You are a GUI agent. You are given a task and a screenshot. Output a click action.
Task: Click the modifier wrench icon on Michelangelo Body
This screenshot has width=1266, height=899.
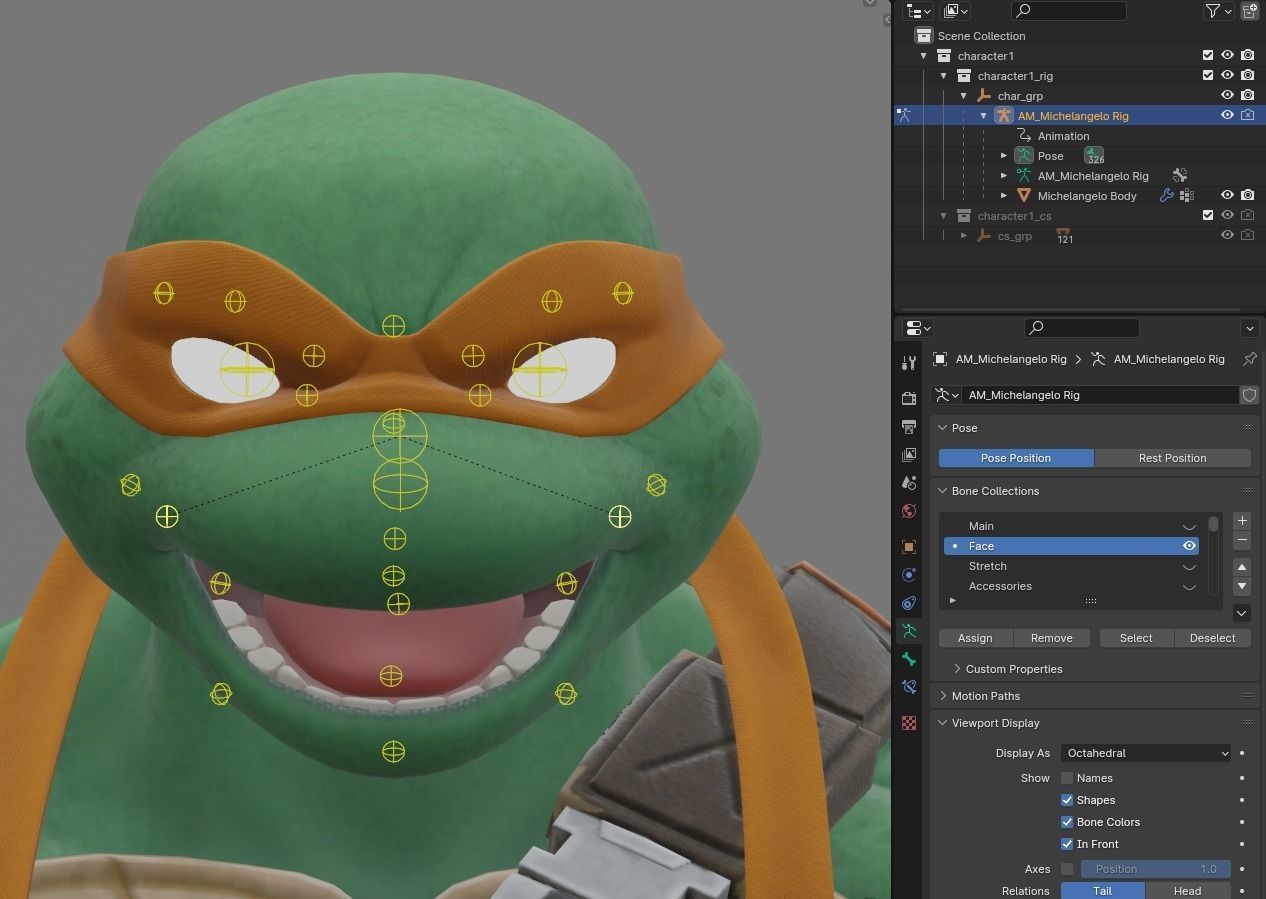1166,196
